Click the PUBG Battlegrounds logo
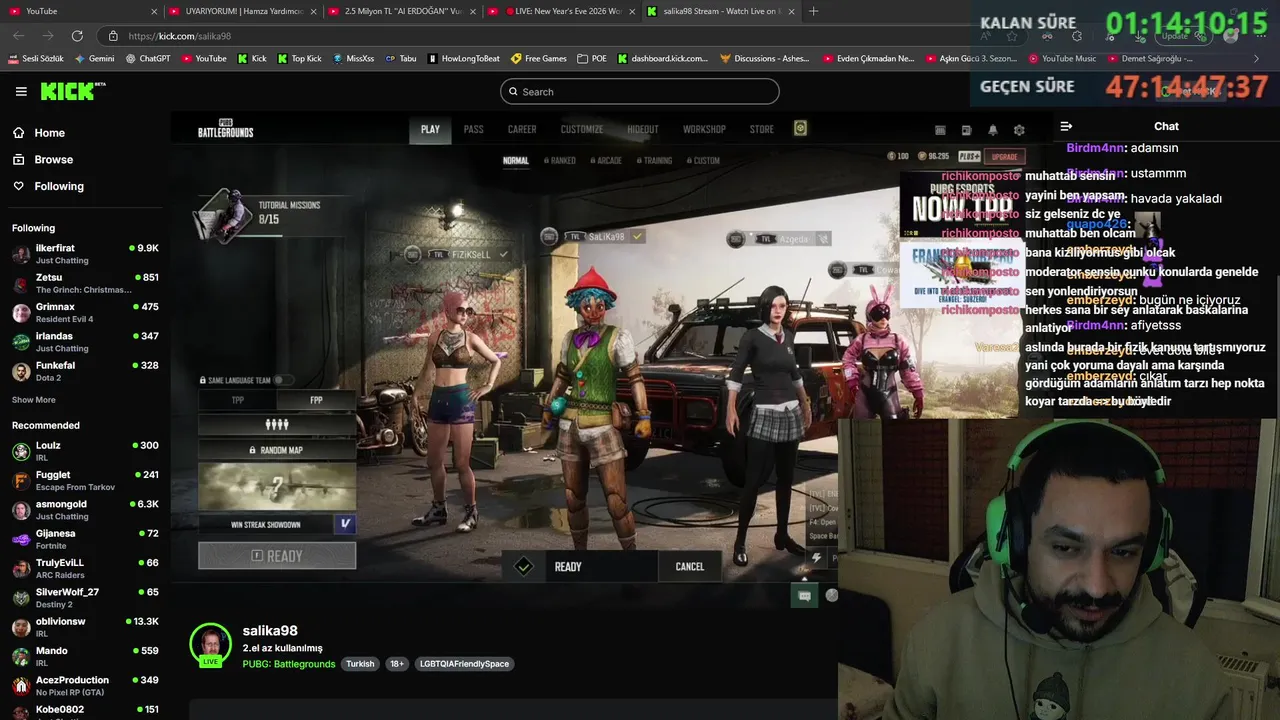Screen dimensions: 1280x720 pyautogui.click(x=225, y=129)
